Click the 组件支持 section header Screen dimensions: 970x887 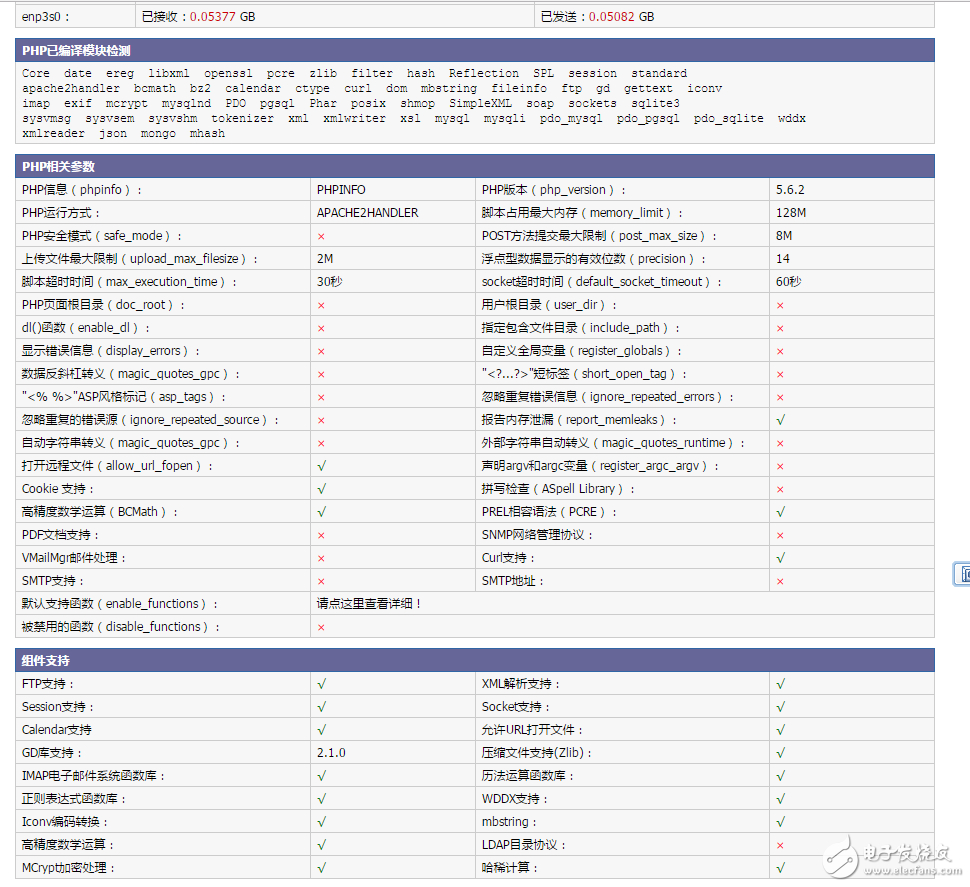point(46,661)
